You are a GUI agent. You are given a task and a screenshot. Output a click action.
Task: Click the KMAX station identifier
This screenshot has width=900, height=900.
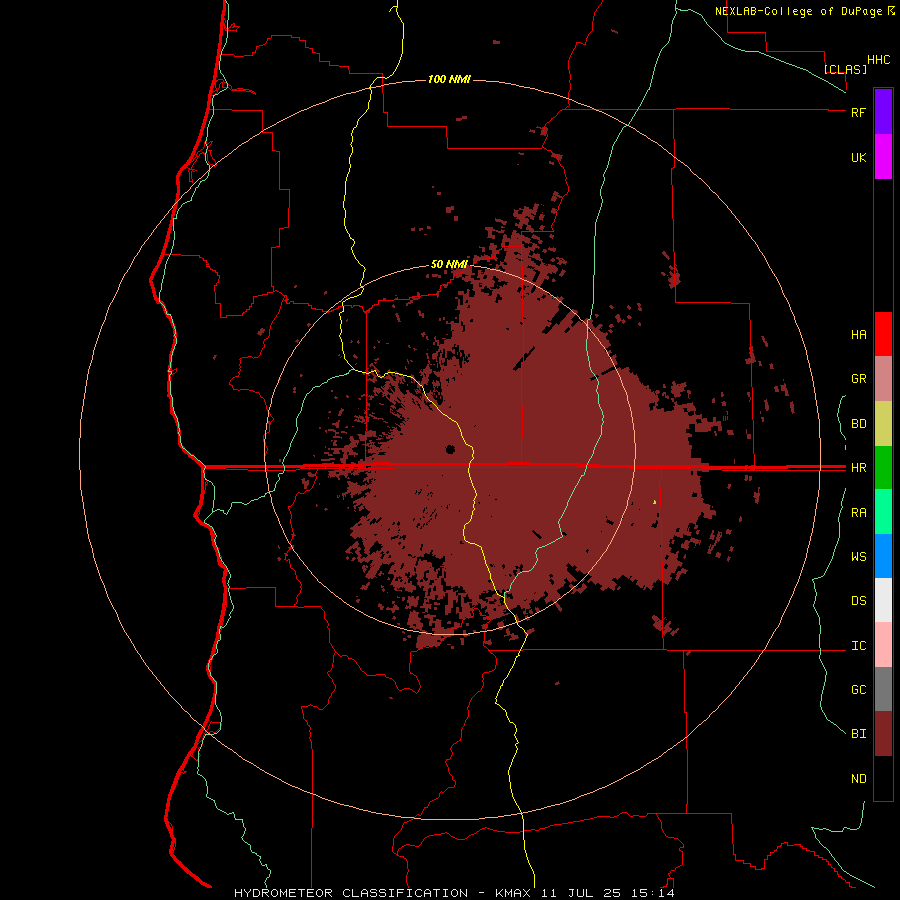[512, 893]
